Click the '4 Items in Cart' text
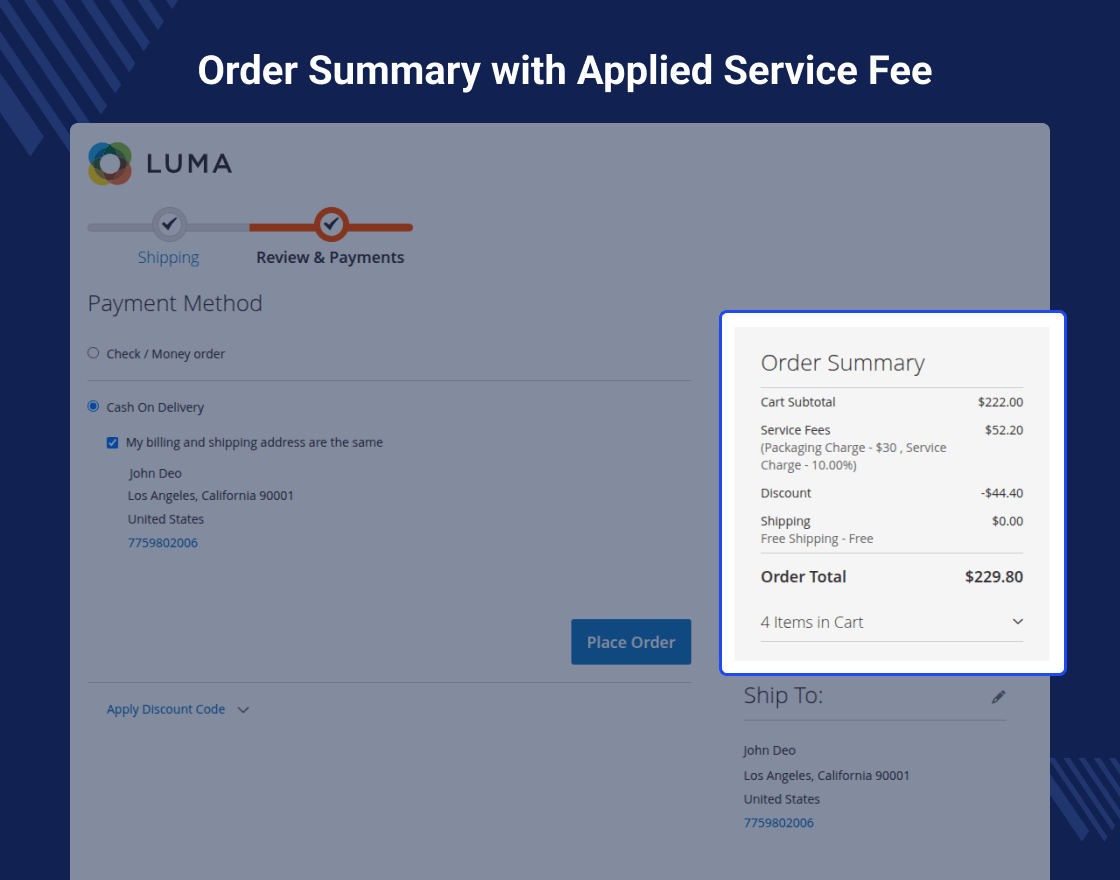Image resolution: width=1120 pixels, height=880 pixels. point(811,622)
